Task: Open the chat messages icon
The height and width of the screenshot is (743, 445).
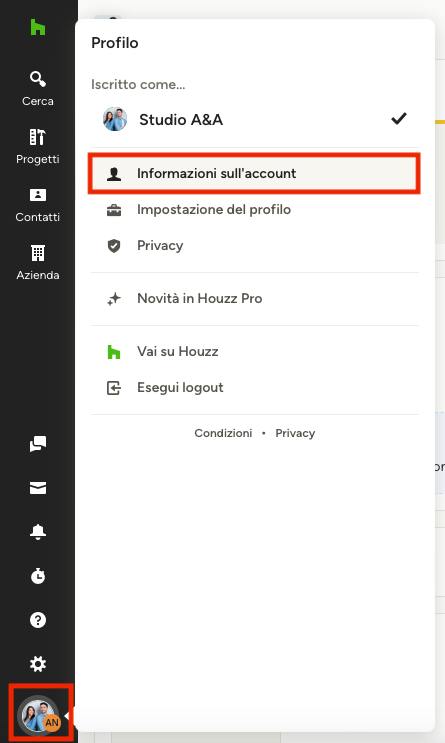Action: click(x=38, y=444)
